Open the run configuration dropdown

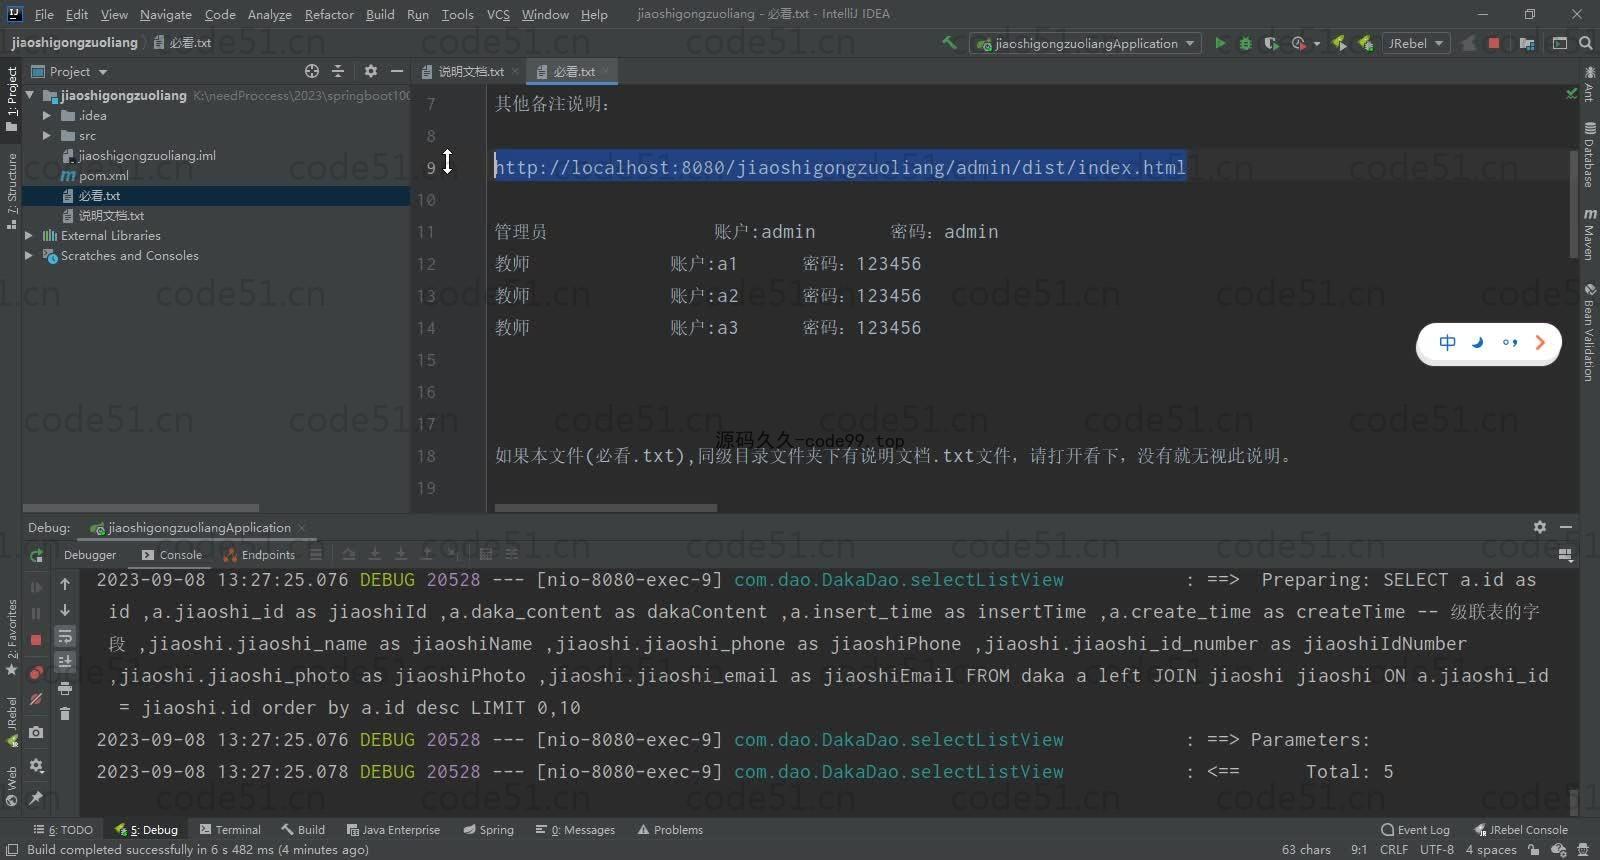[1085, 43]
